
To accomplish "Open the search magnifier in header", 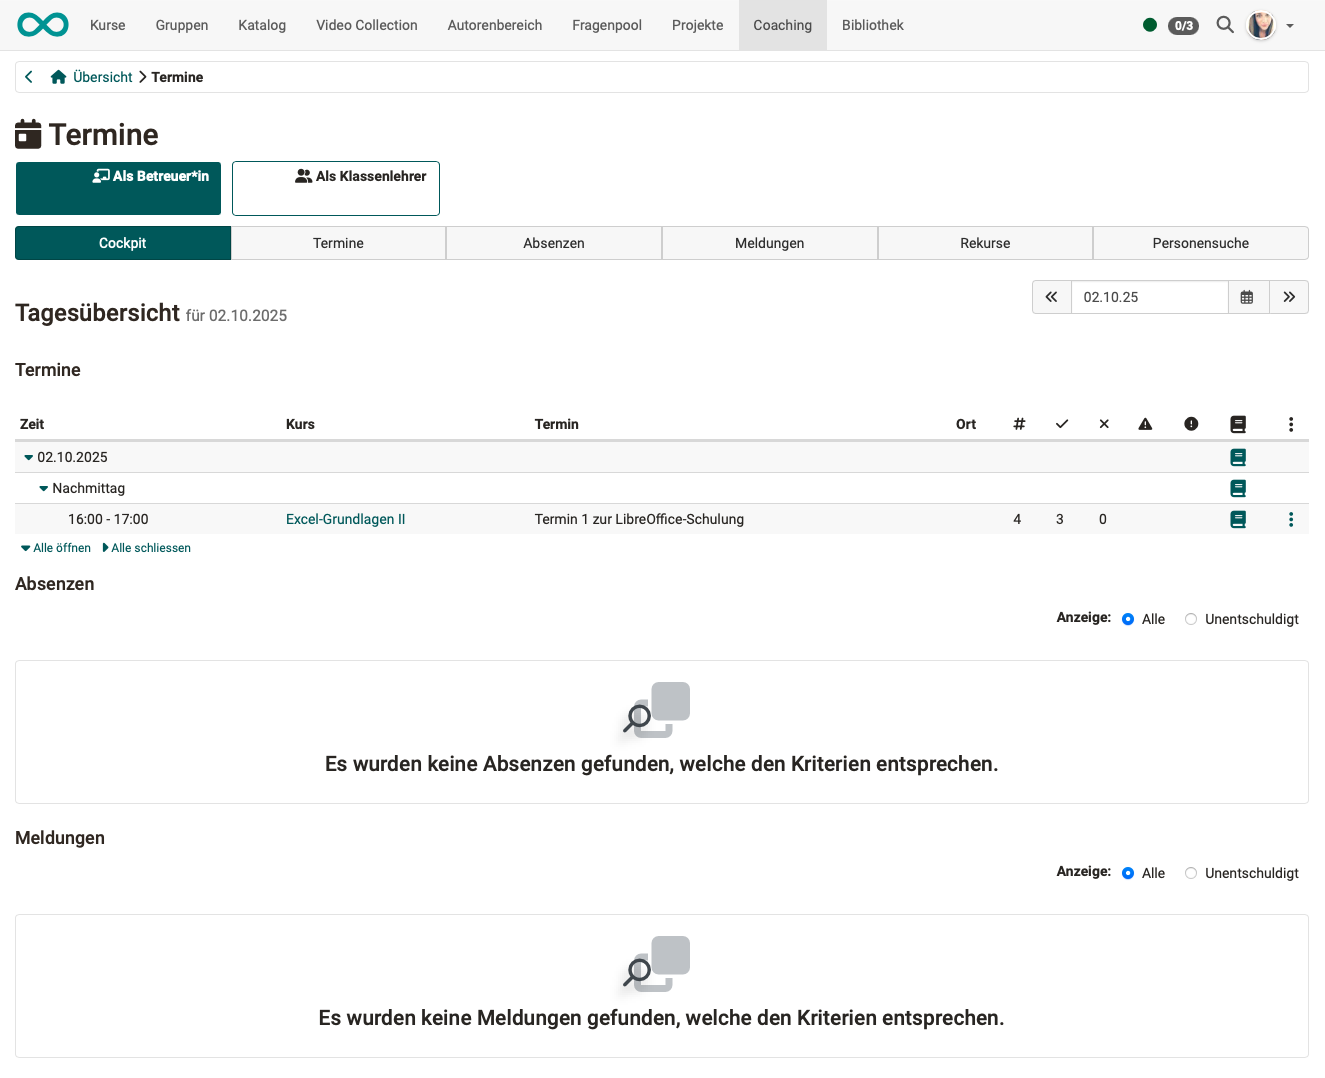I will click(1224, 25).
